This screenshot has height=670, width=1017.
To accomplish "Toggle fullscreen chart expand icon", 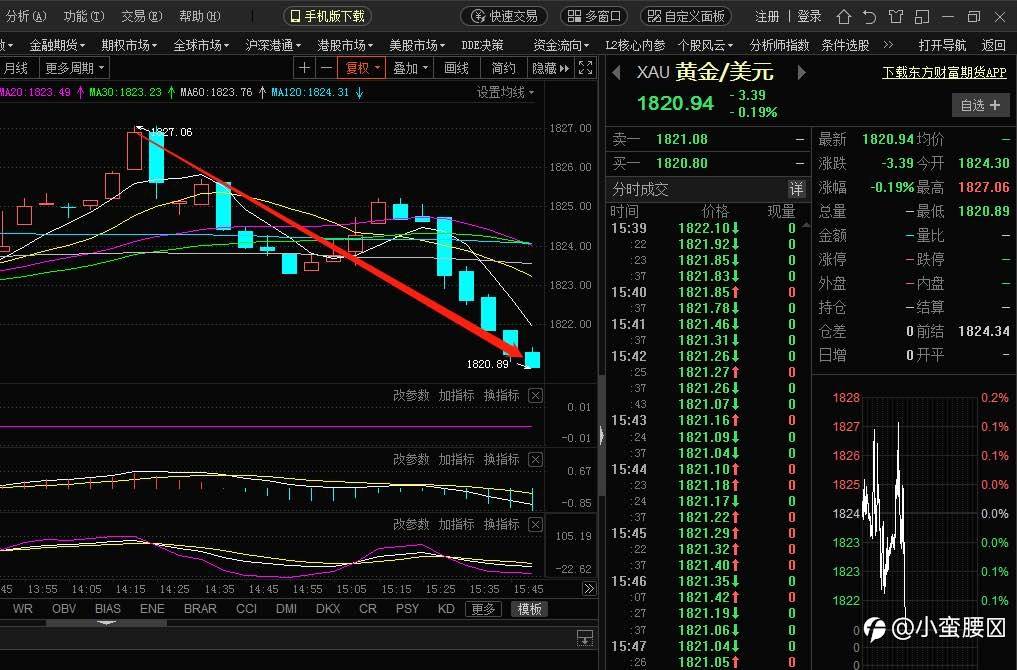I will tap(585, 67).
